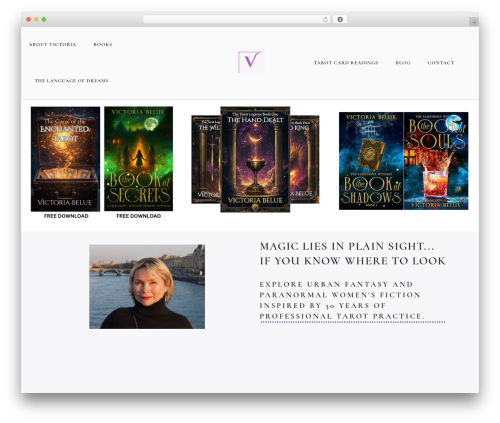This screenshot has width=500, height=423.
Task: Click the purple V site logo
Action: coord(250,62)
